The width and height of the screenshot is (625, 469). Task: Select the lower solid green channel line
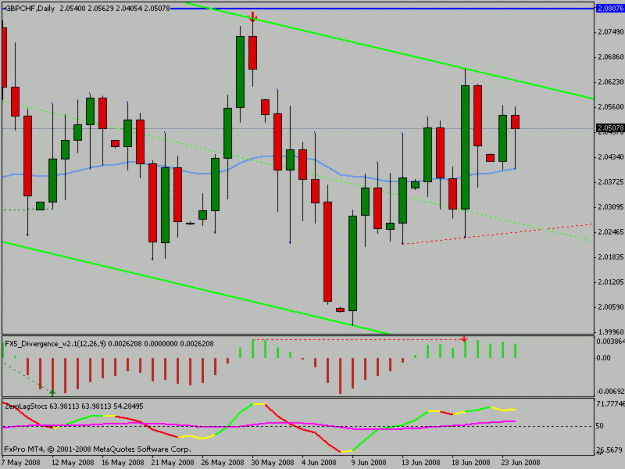(x=195, y=287)
